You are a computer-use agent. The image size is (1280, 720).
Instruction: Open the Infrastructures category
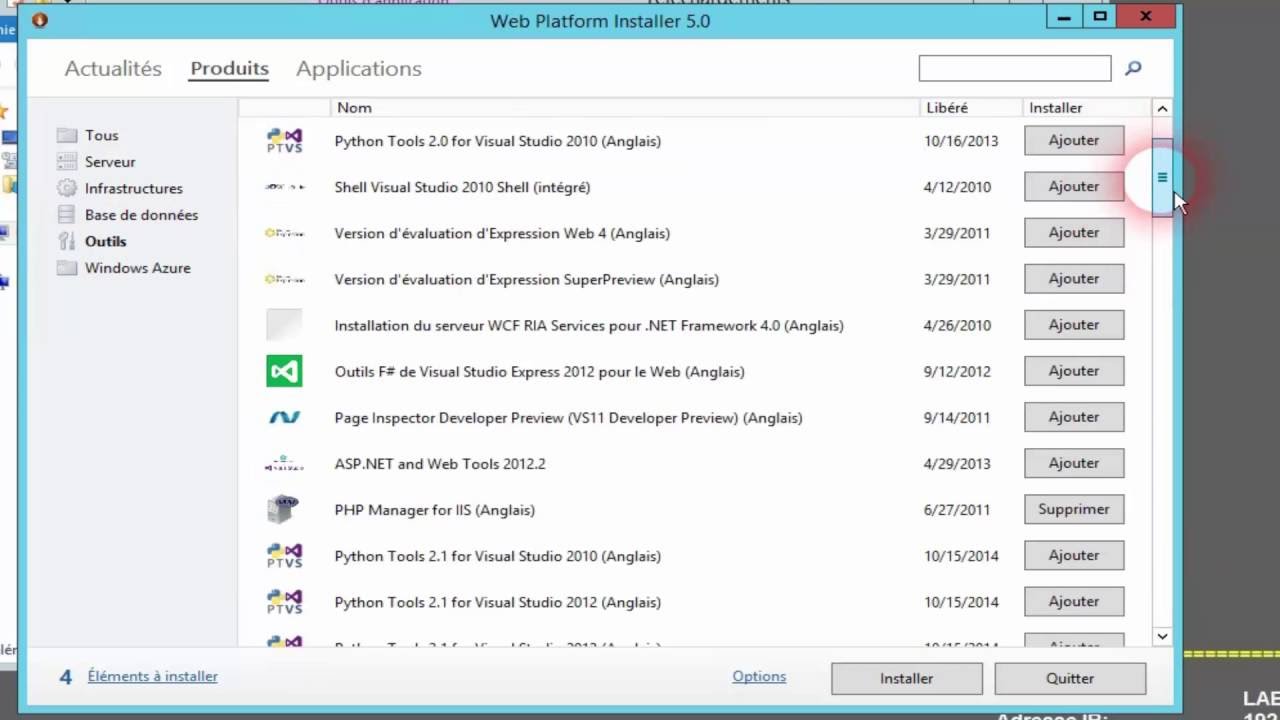pyautogui.click(x=134, y=188)
